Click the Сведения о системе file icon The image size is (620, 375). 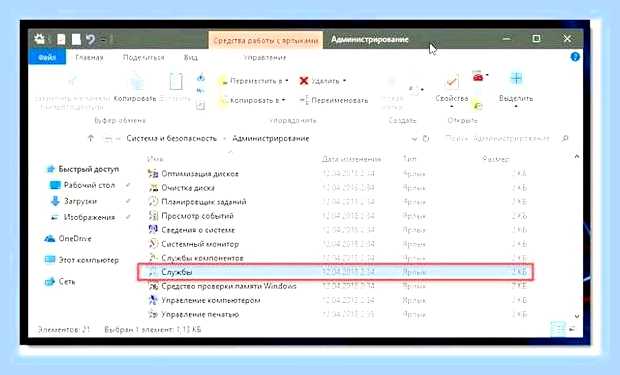[153, 230]
